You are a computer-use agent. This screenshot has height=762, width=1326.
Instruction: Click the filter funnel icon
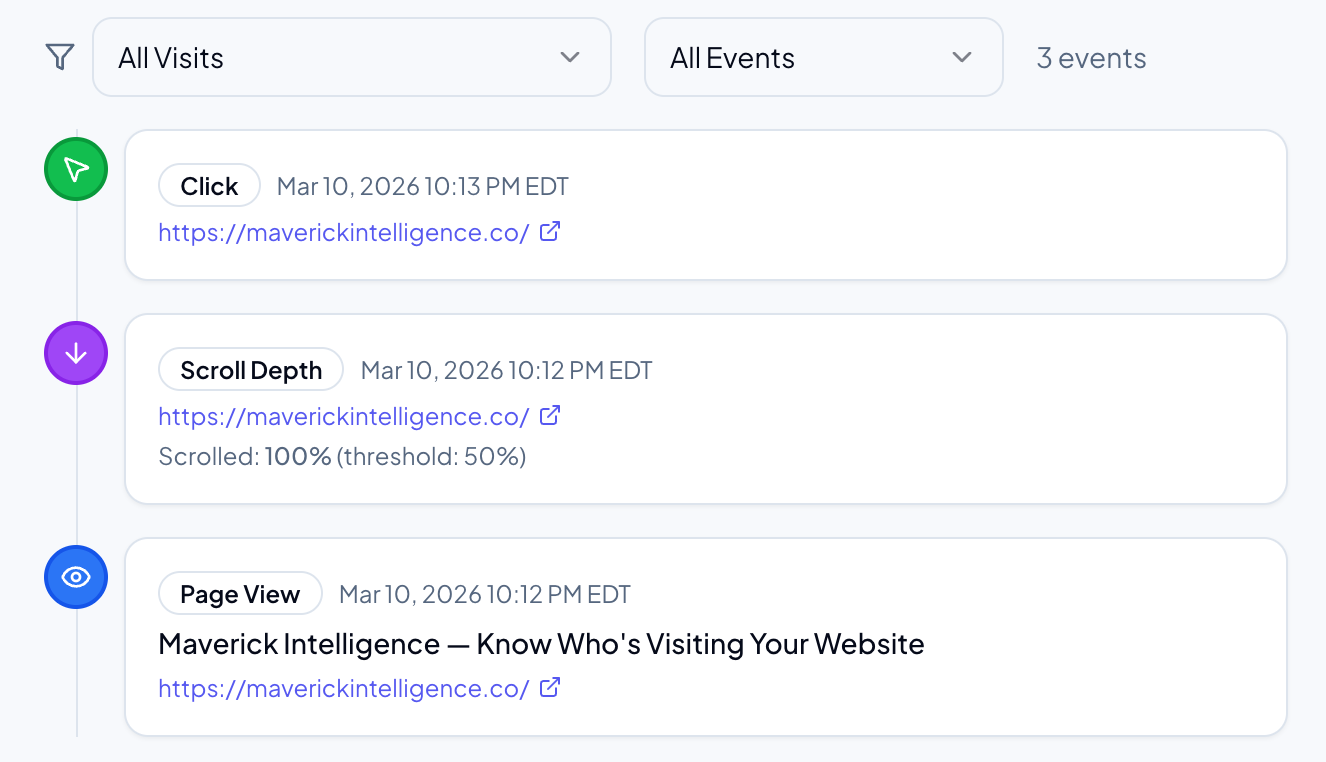[x=59, y=57]
